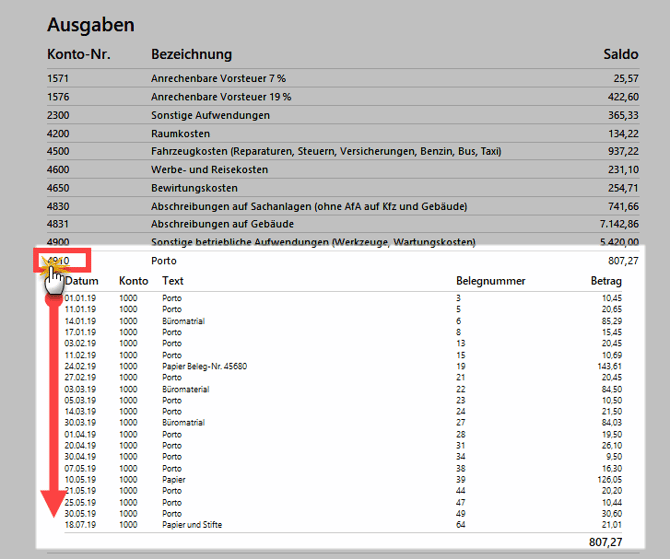670x559 pixels.
Task: Select the Betrag column header
Action: click(x=606, y=282)
